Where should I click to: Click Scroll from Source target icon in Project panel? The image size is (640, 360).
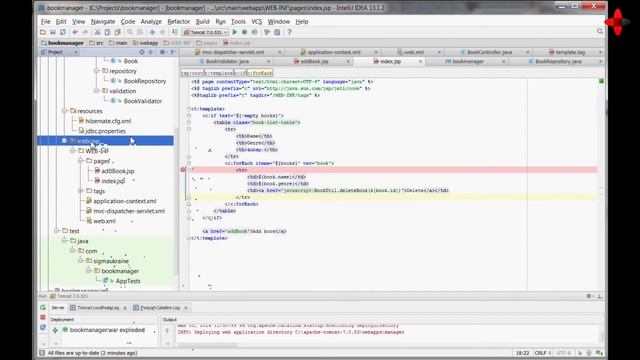tap(142, 52)
